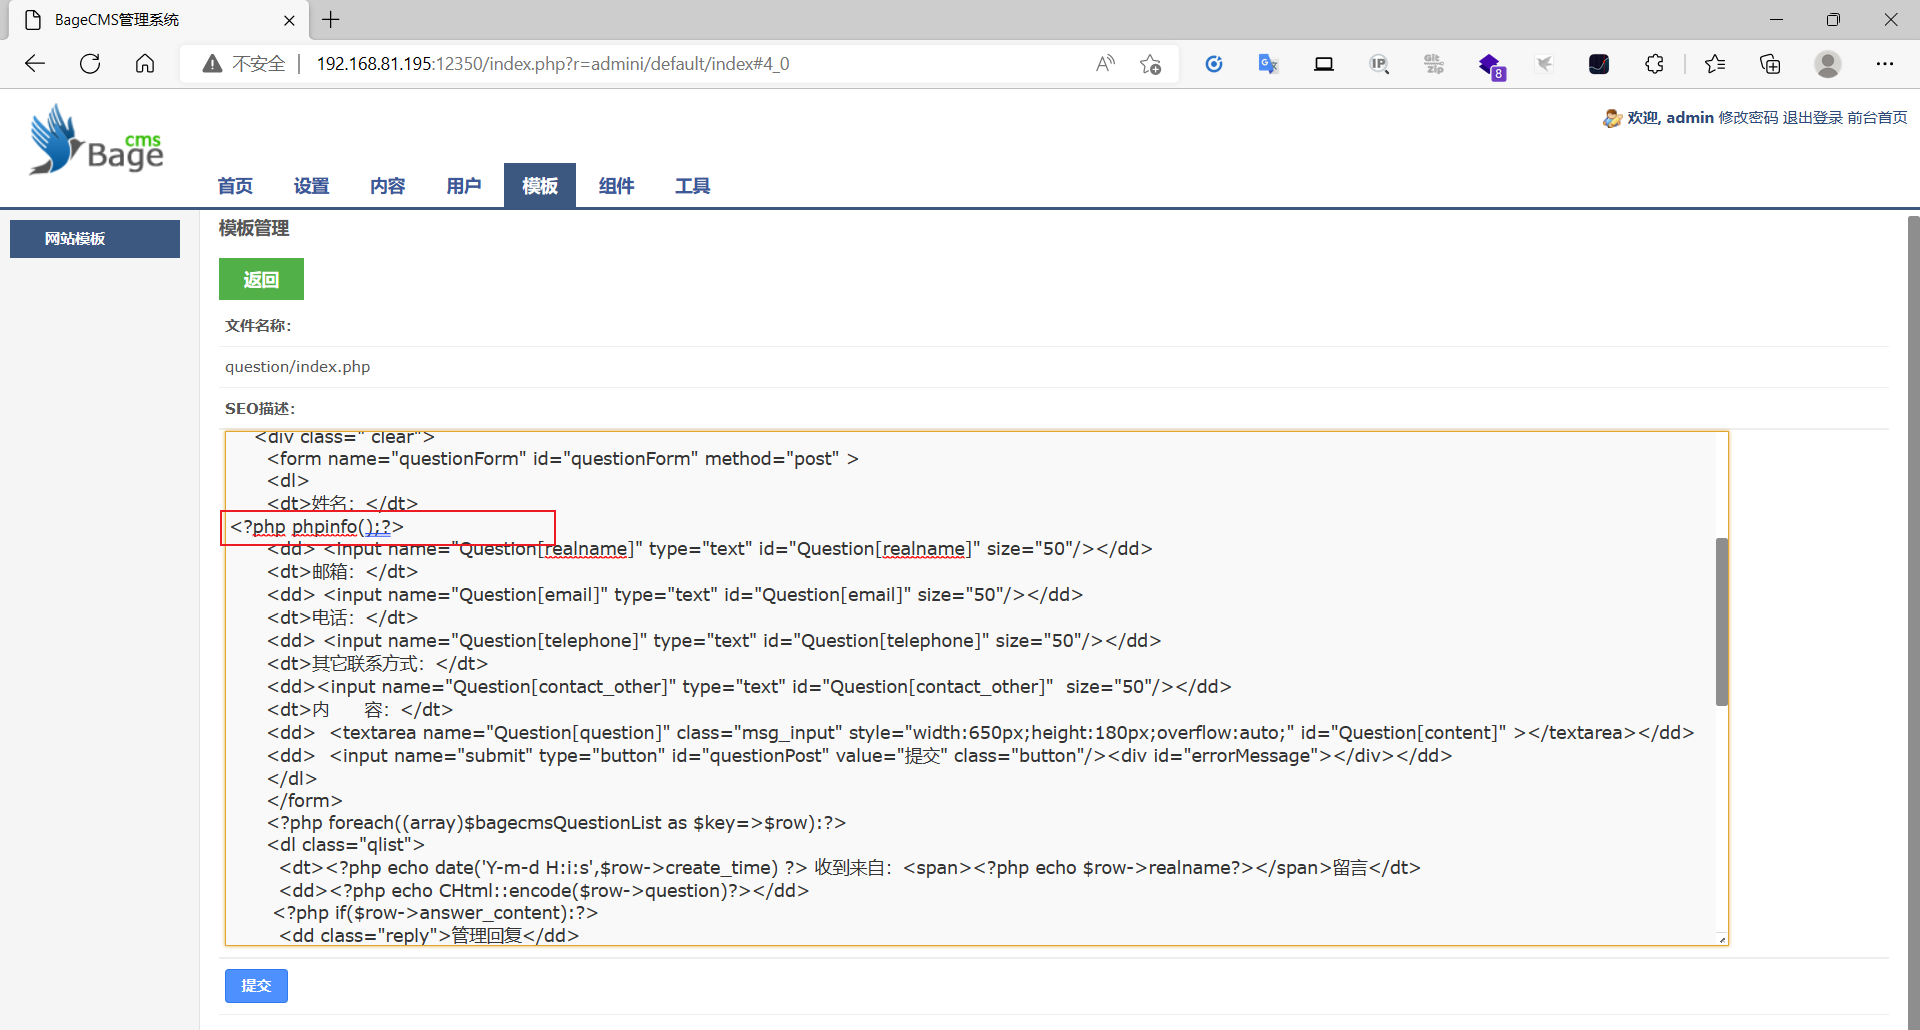Open the Favorites list icon
Screen dimensions: 1920x1030
[1715, 64]
